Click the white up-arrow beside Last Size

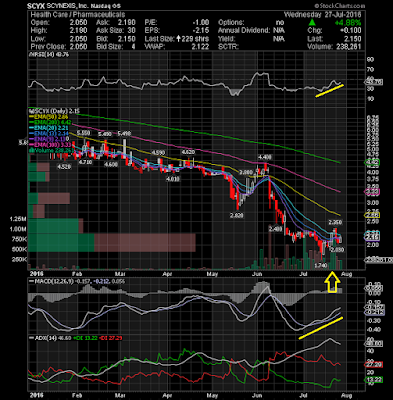(x=179, y=39)
